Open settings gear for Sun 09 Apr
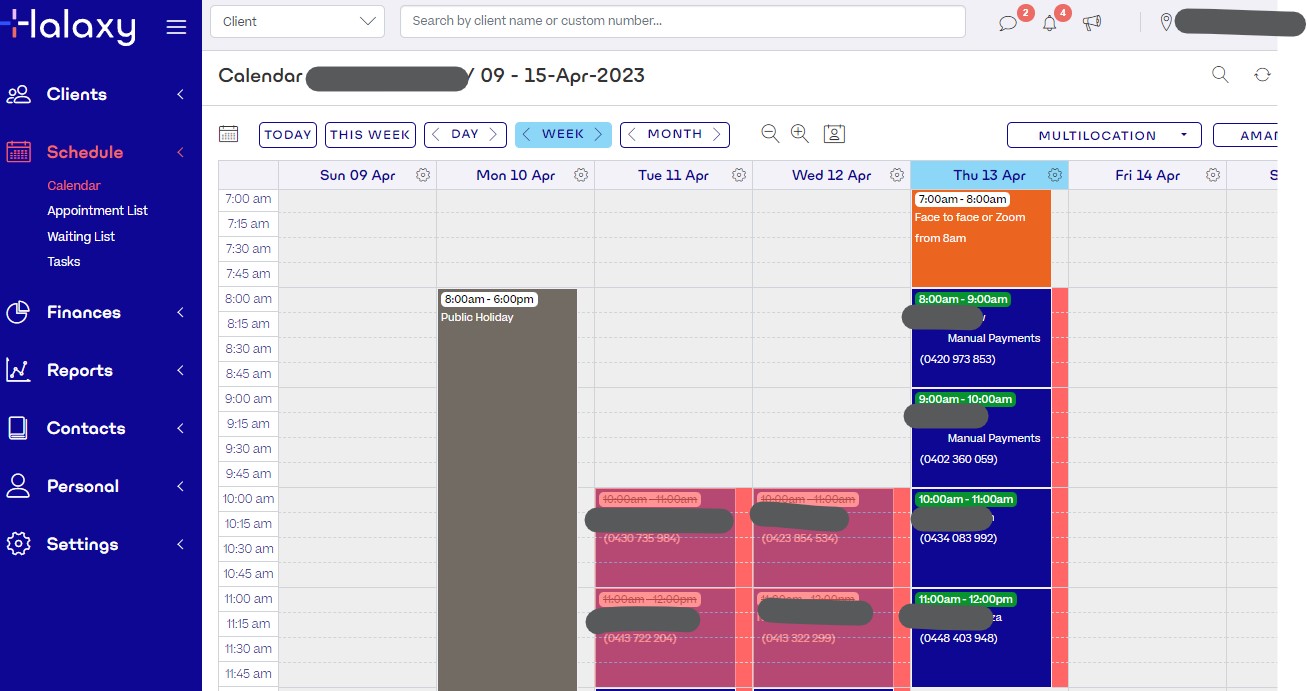 [x=423, y=175]
